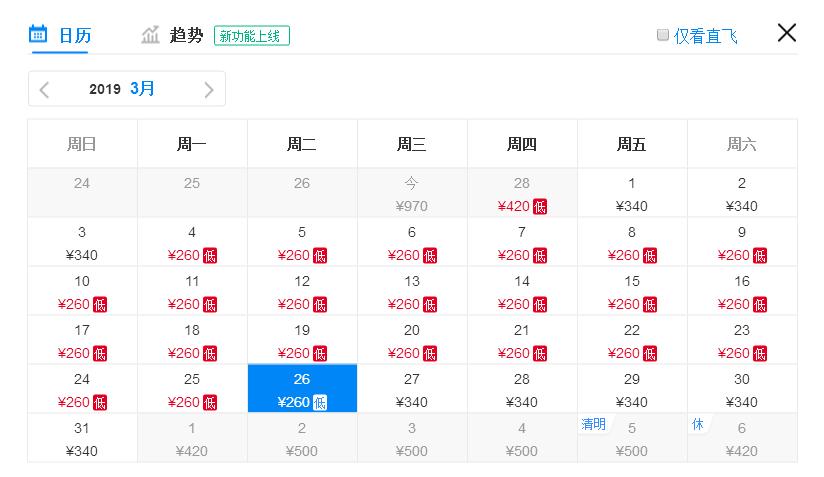Pick March 16 date cell
The height and width of the screenshot is (477, 824).
[x=742, y=291]
